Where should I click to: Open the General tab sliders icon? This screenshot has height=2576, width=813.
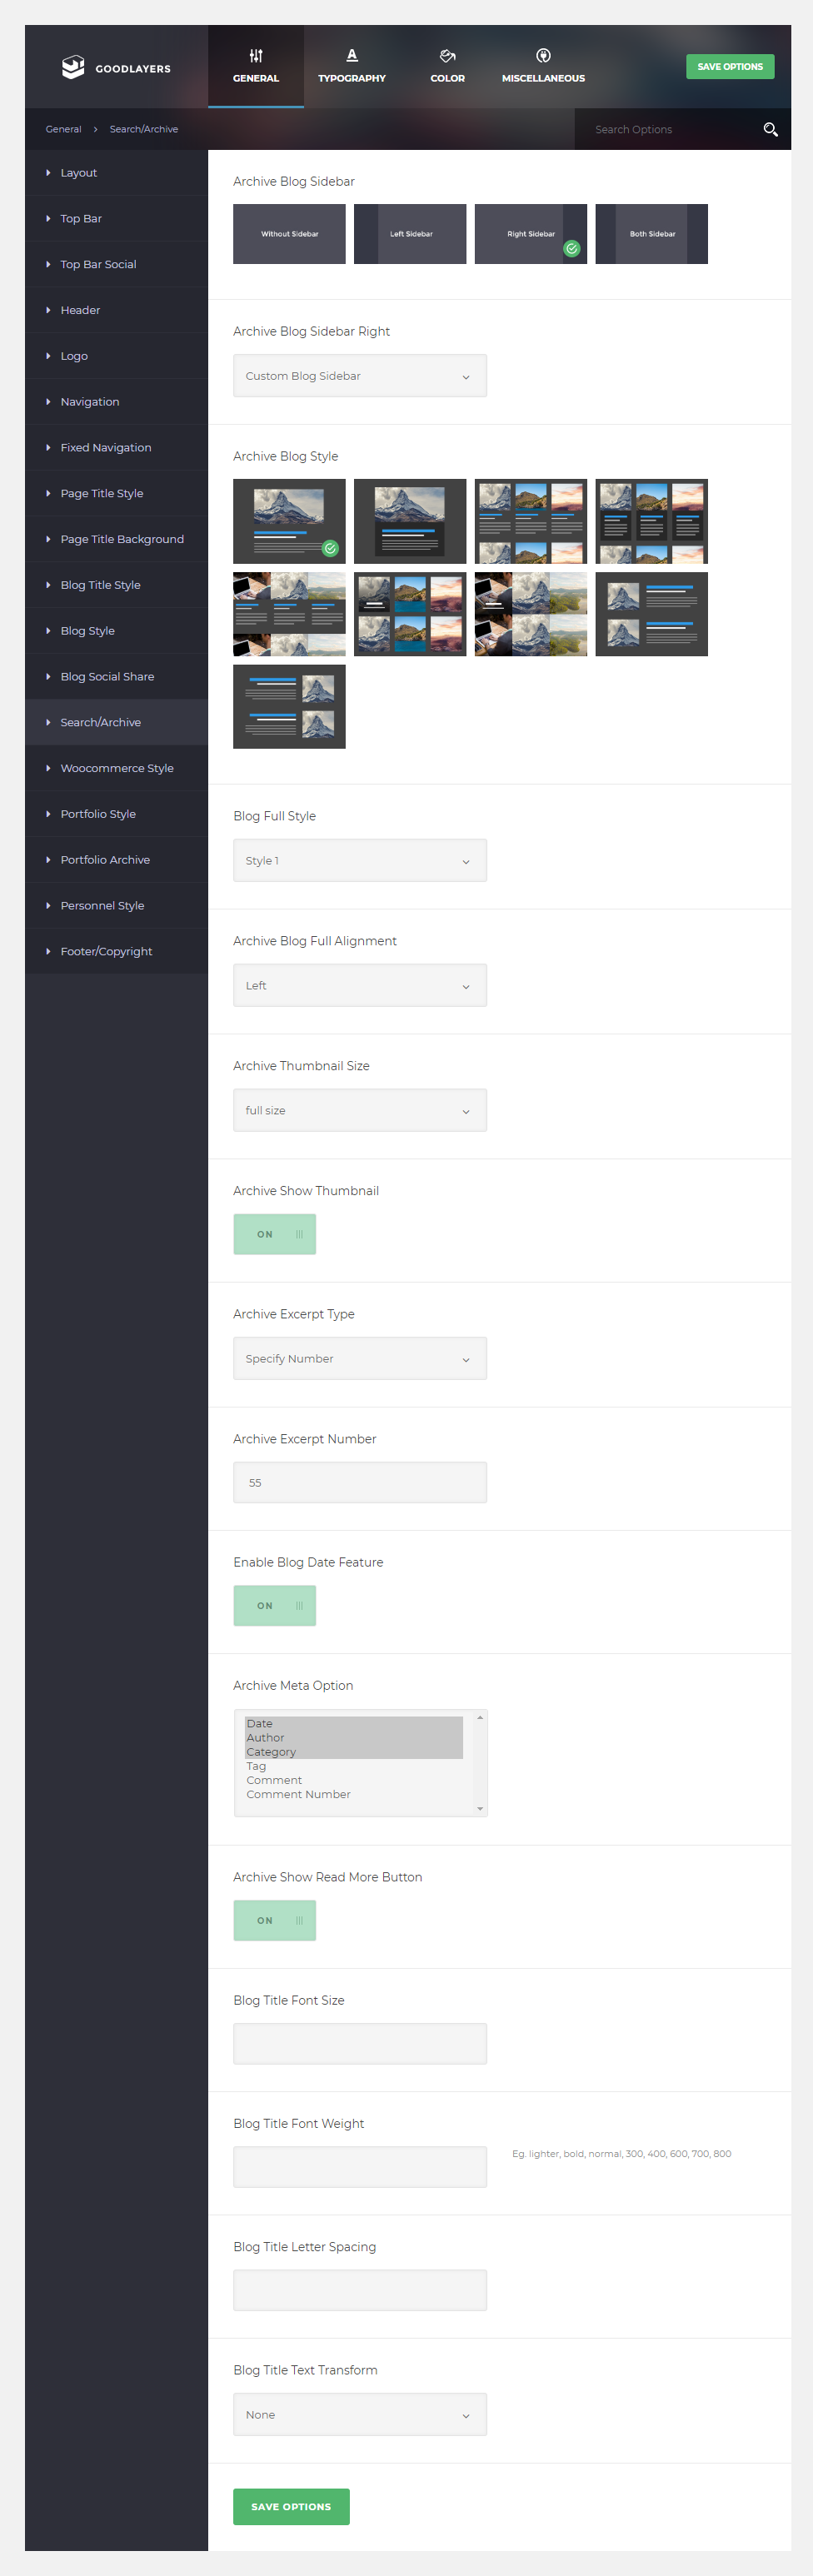256,56
